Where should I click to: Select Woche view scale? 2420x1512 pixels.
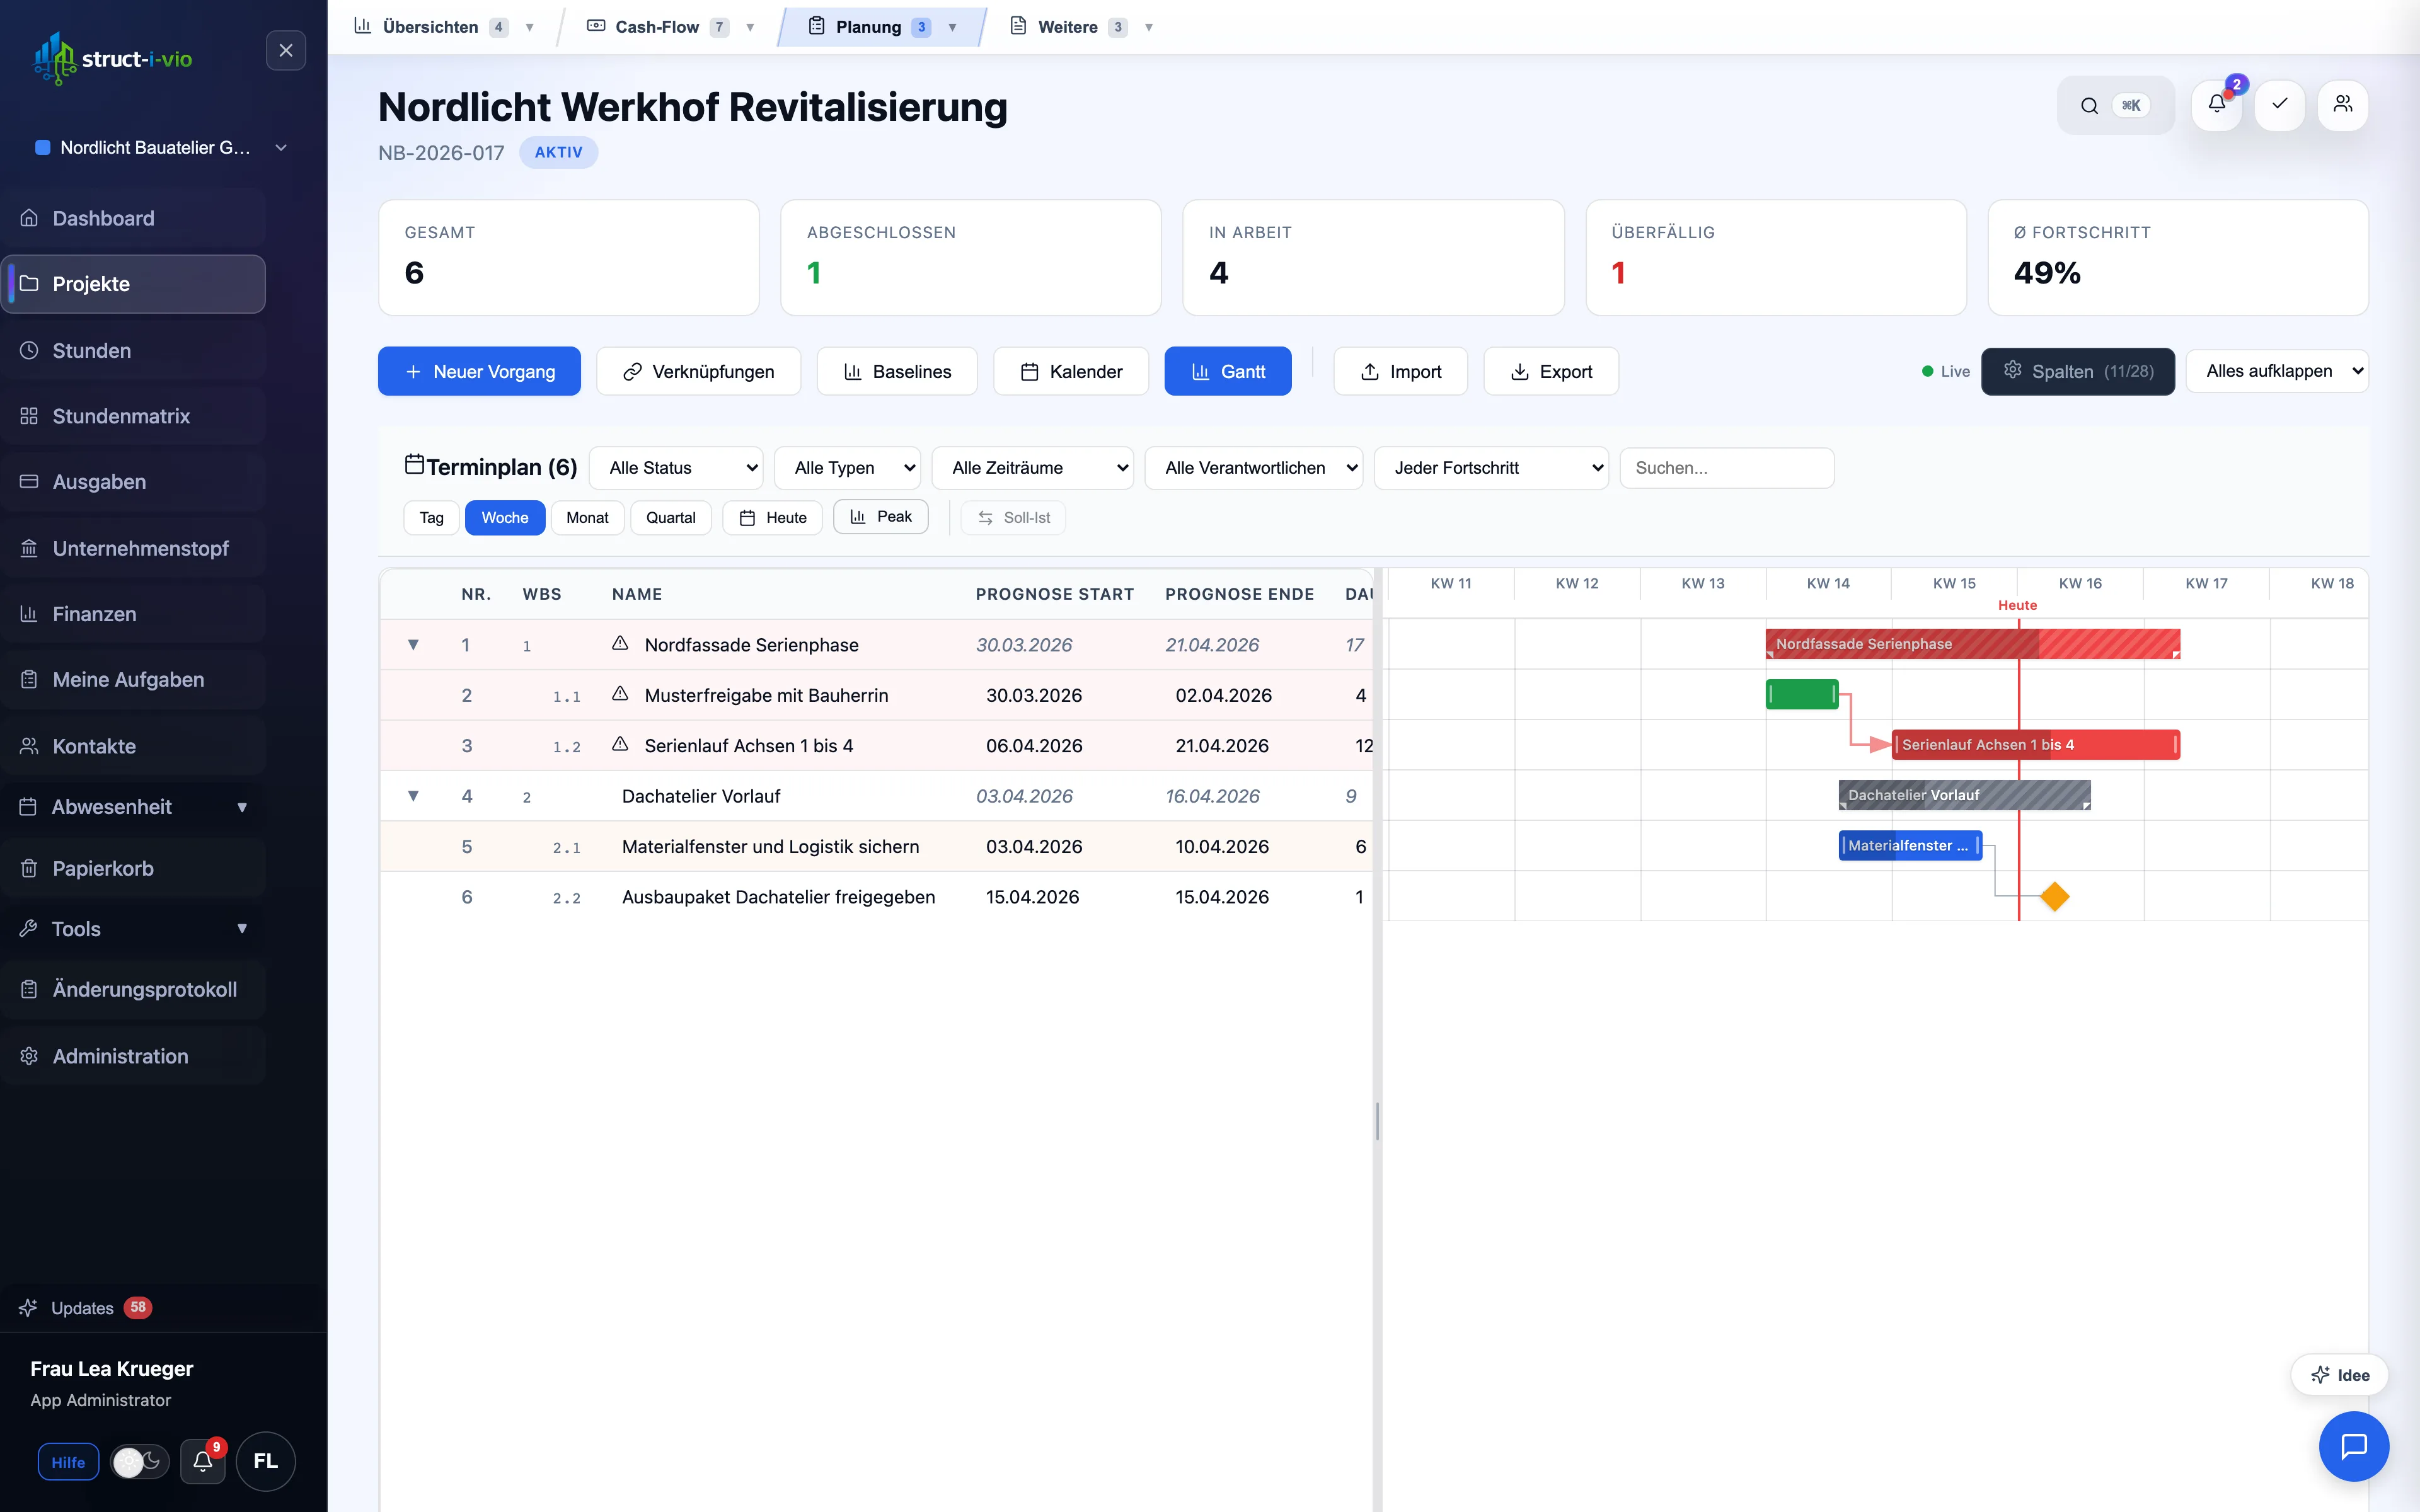tap(505, 517)
